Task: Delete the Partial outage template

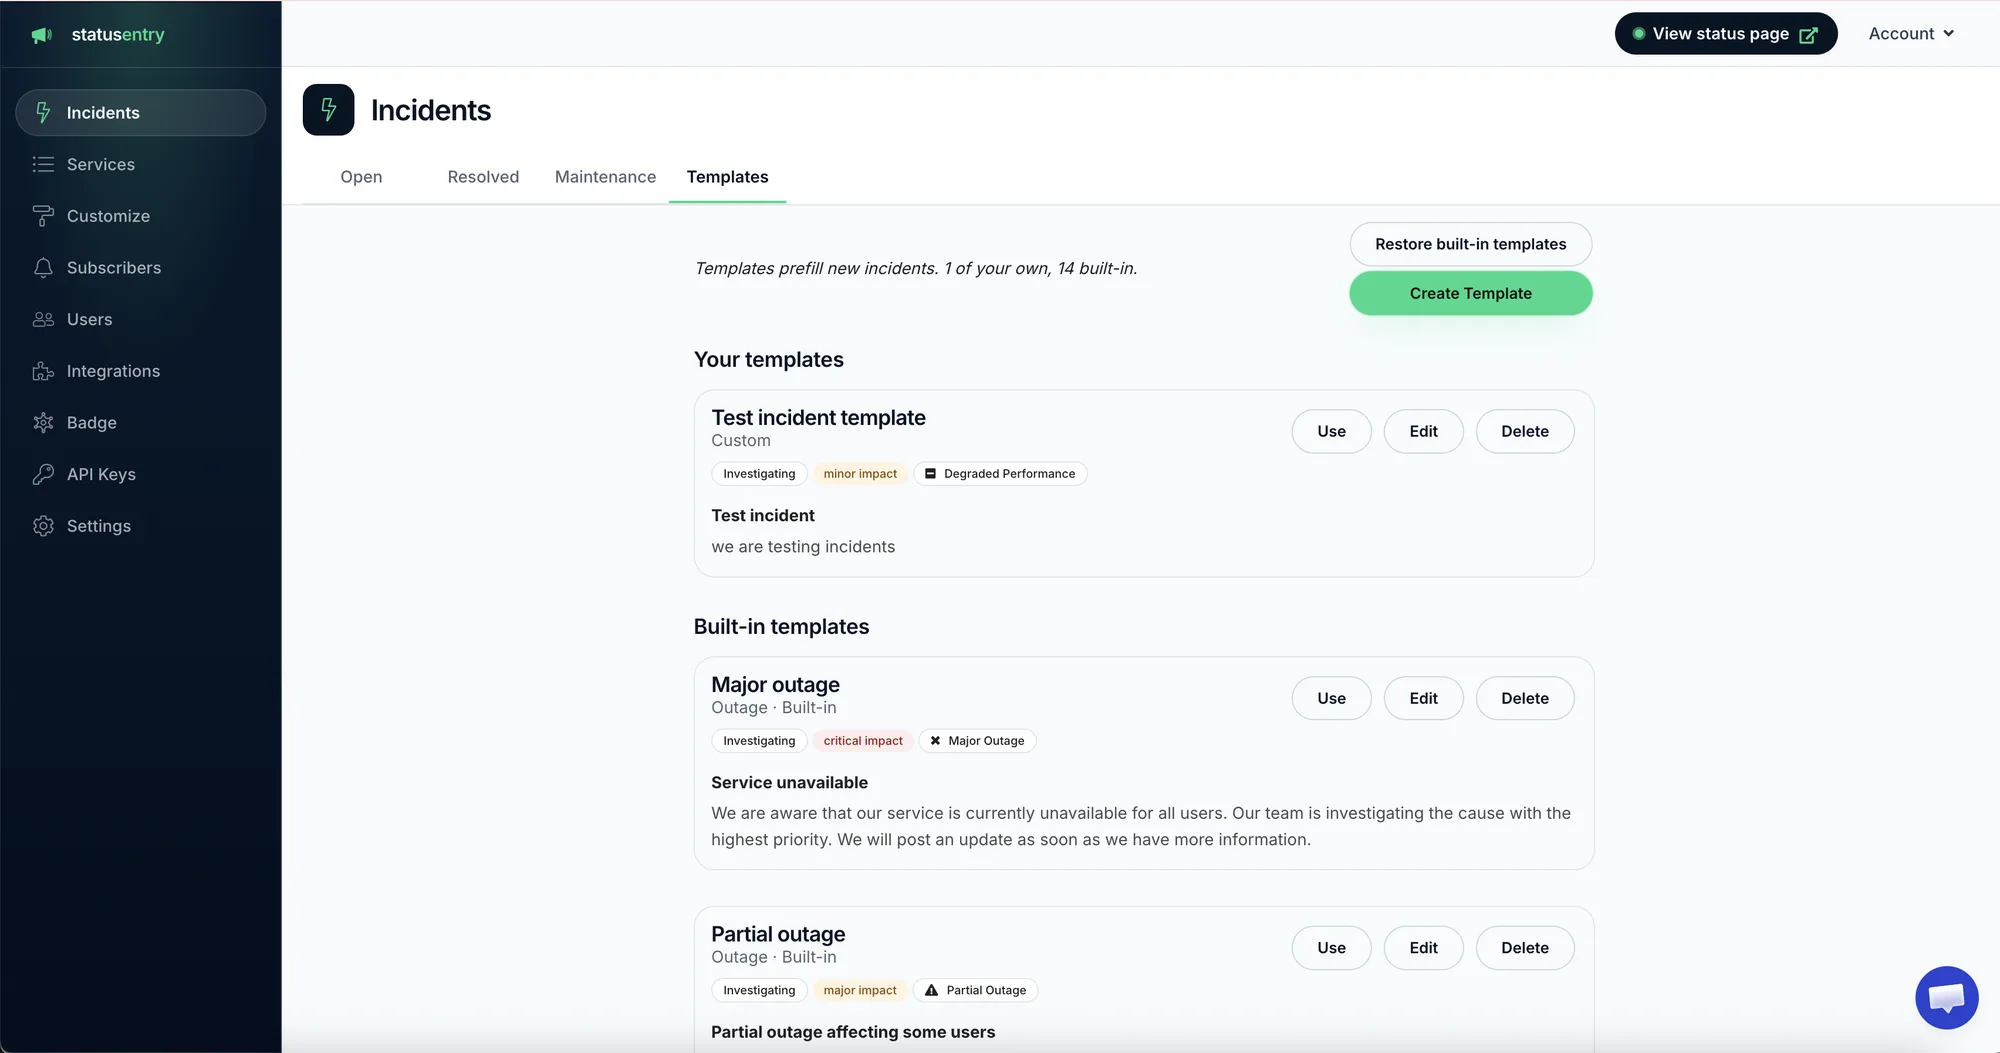Action: tap(1524, 948)
